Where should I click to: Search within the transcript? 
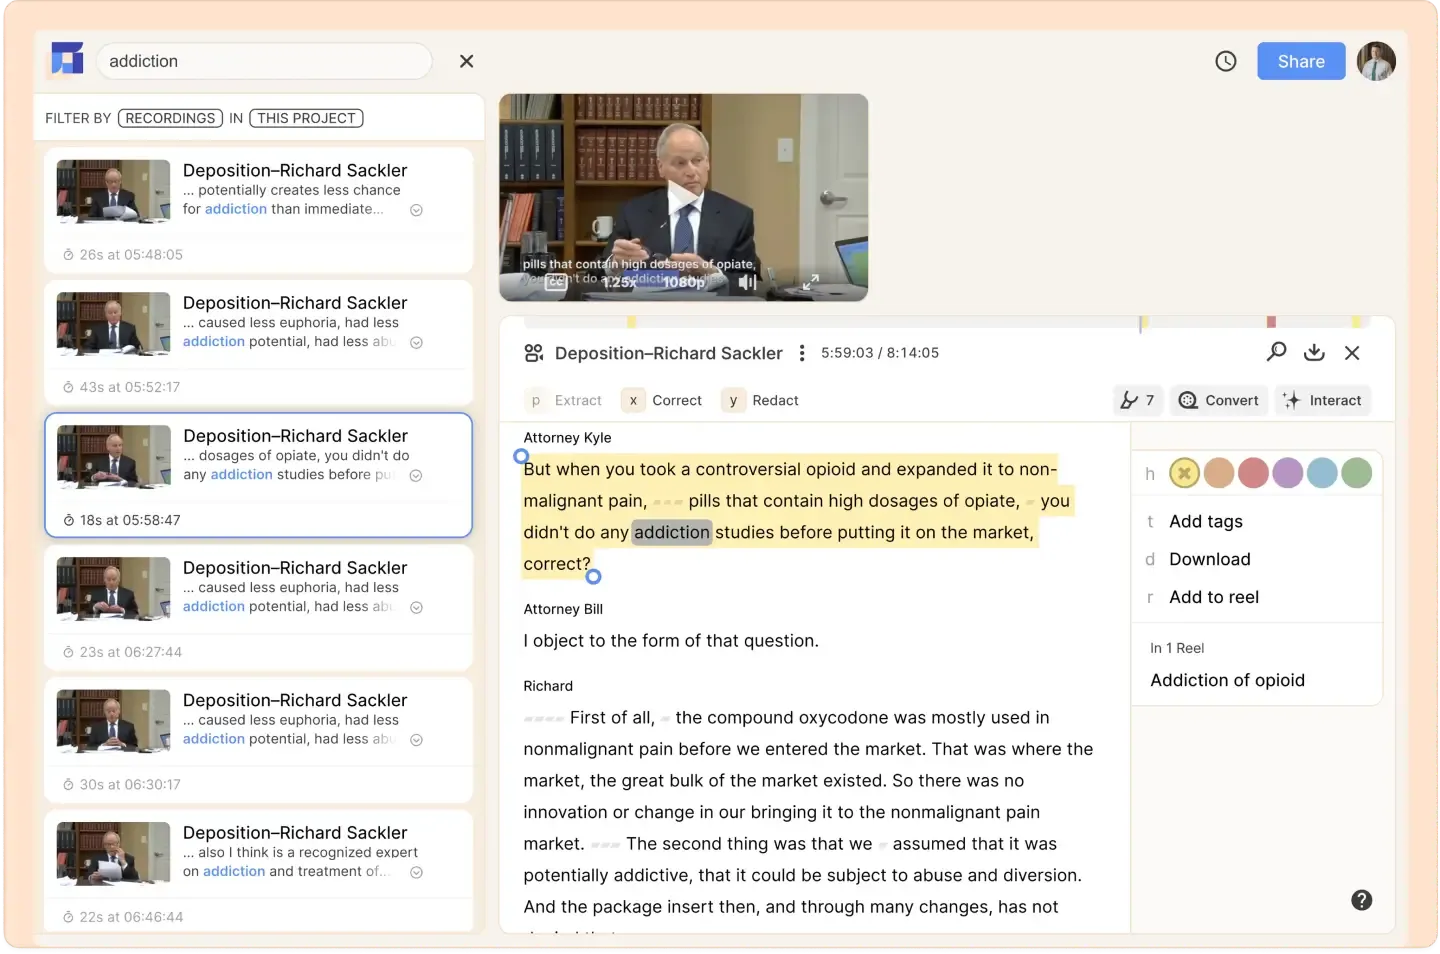[x=1276, y=352]
